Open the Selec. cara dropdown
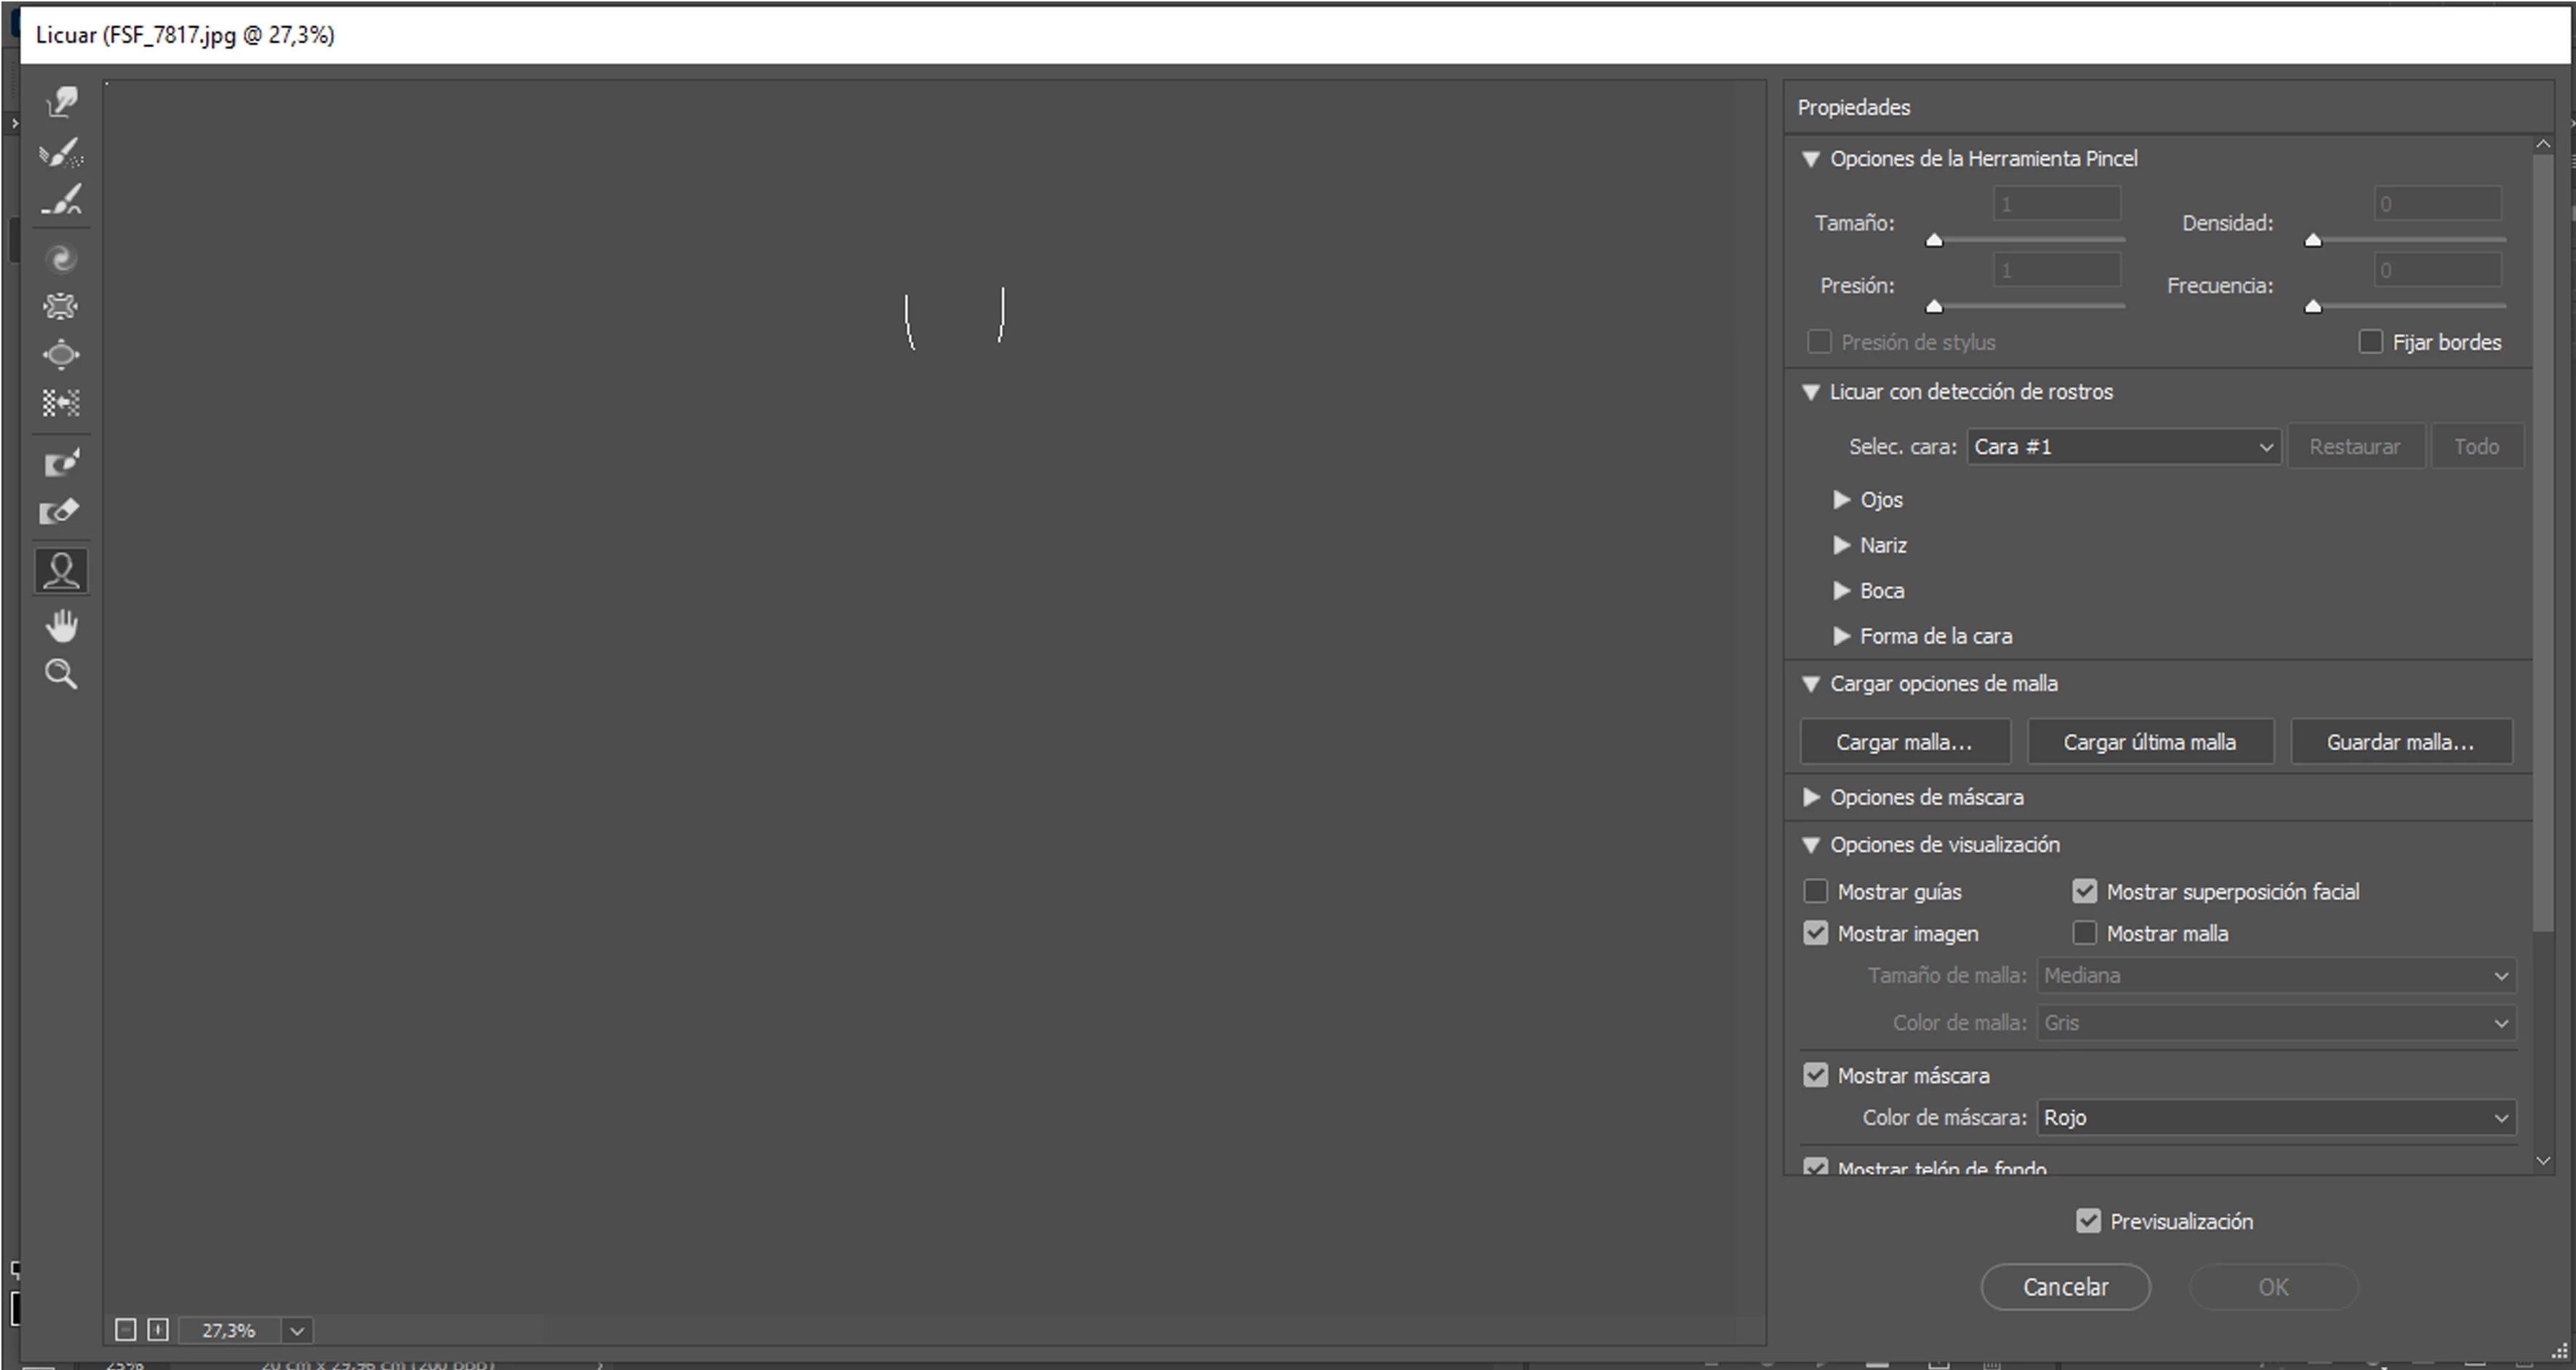 (2123, 447)
